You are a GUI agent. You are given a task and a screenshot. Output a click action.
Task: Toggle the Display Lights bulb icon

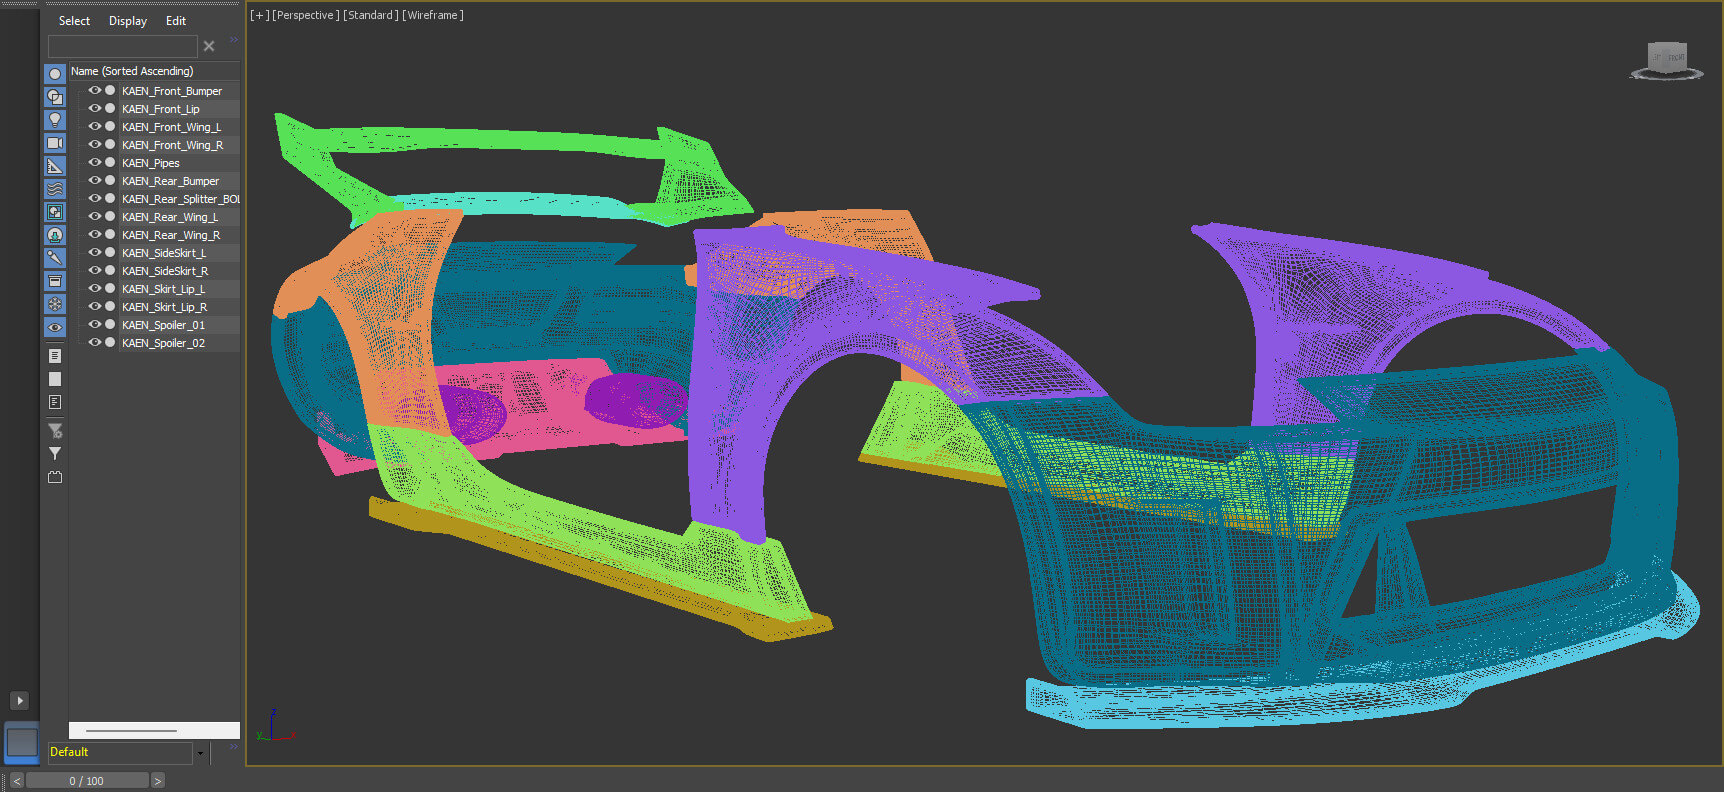55,120
